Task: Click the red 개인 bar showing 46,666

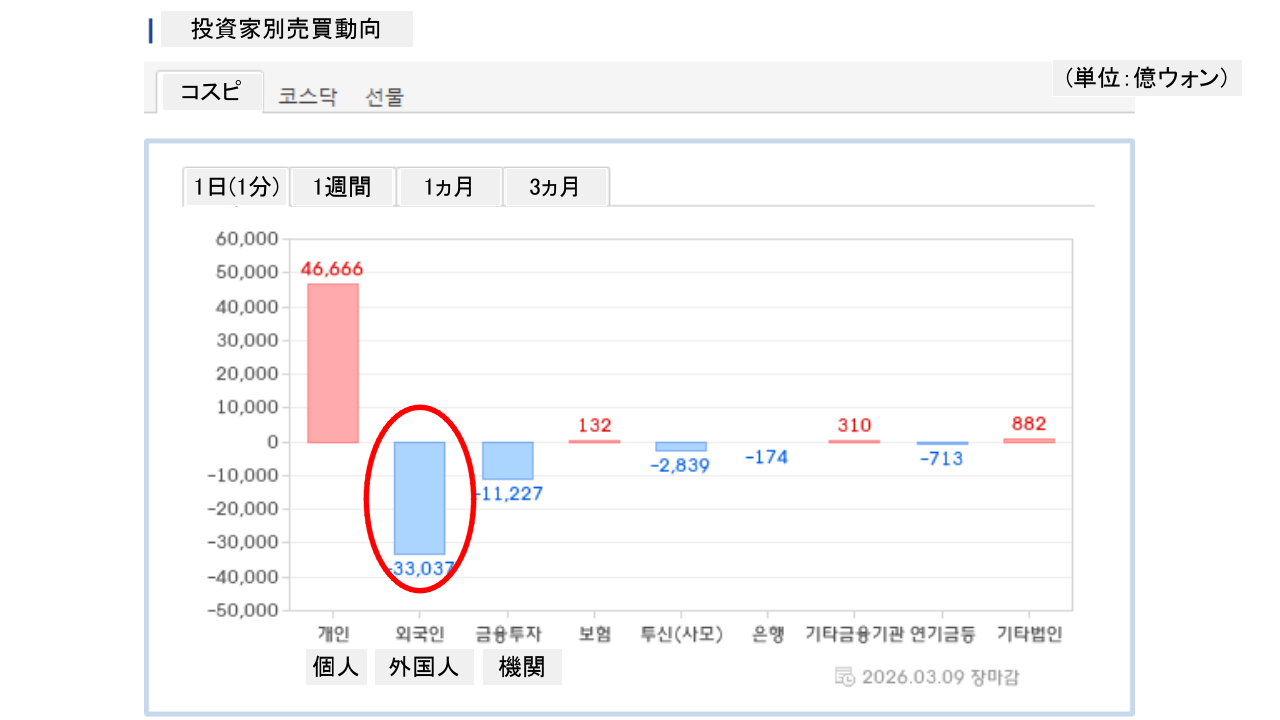Action: coord(332,363)
